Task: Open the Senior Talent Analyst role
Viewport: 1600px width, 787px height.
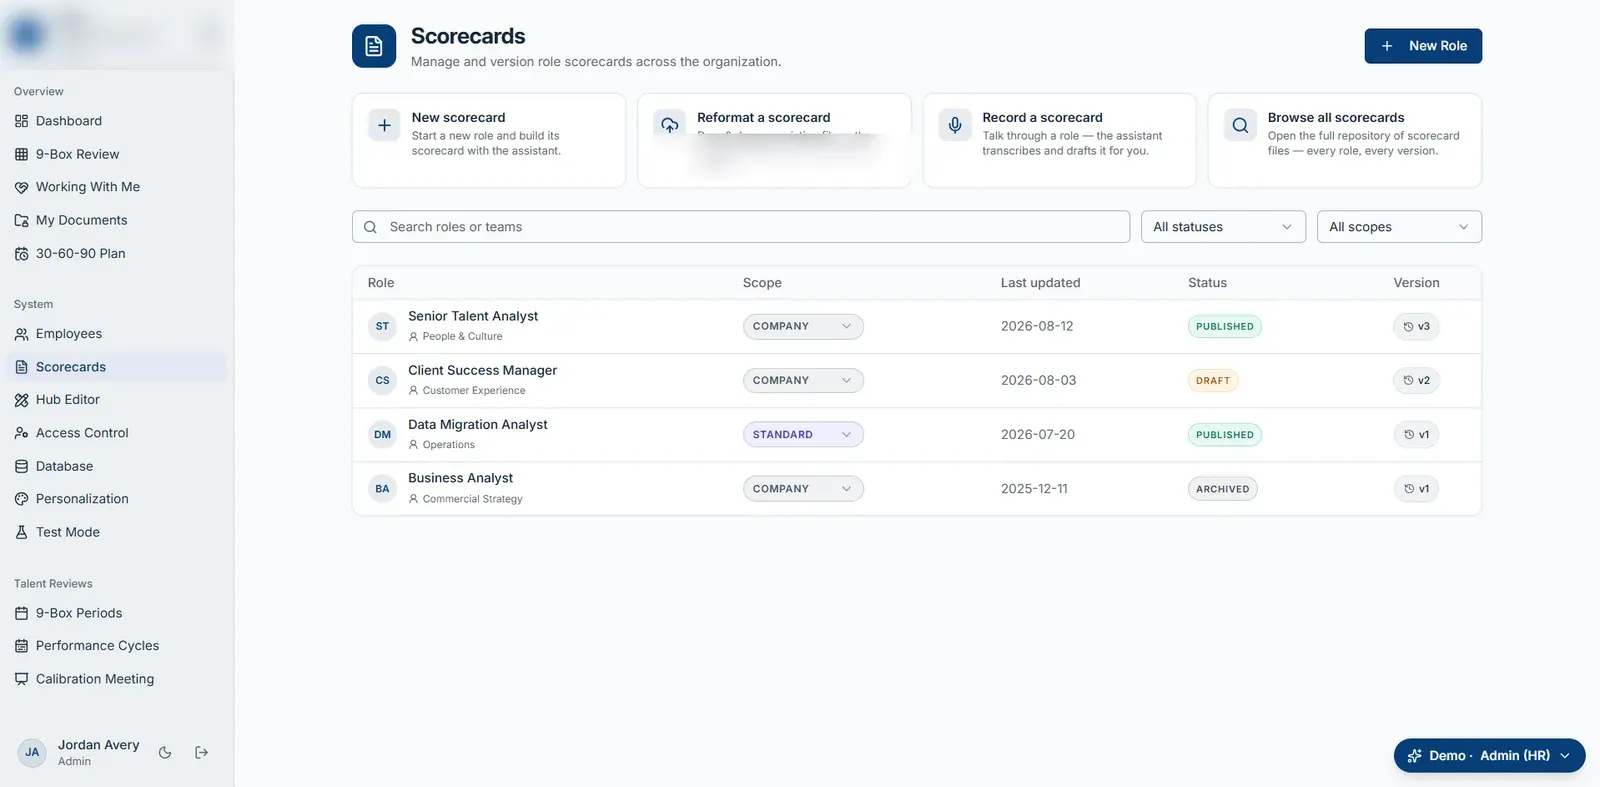Action: click(x=473, y=316)
